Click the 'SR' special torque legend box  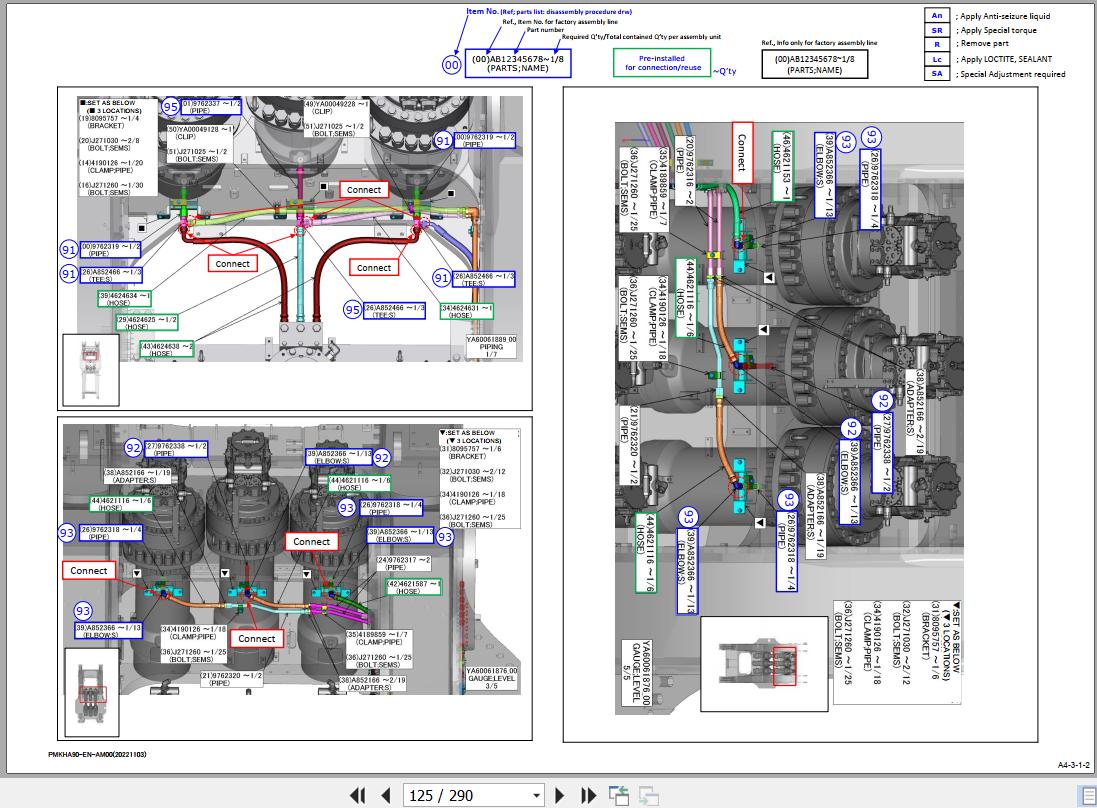pyautogui.click(x=936, y=30)
